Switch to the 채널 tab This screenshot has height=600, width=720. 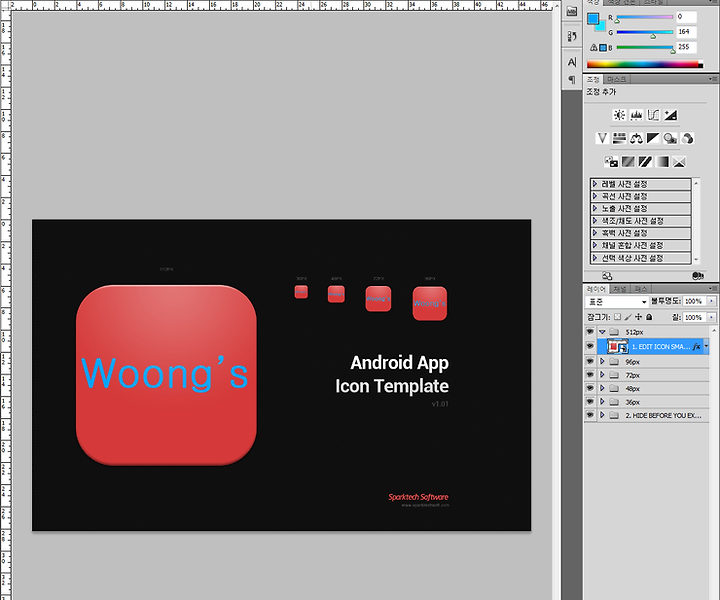point(620,289)
